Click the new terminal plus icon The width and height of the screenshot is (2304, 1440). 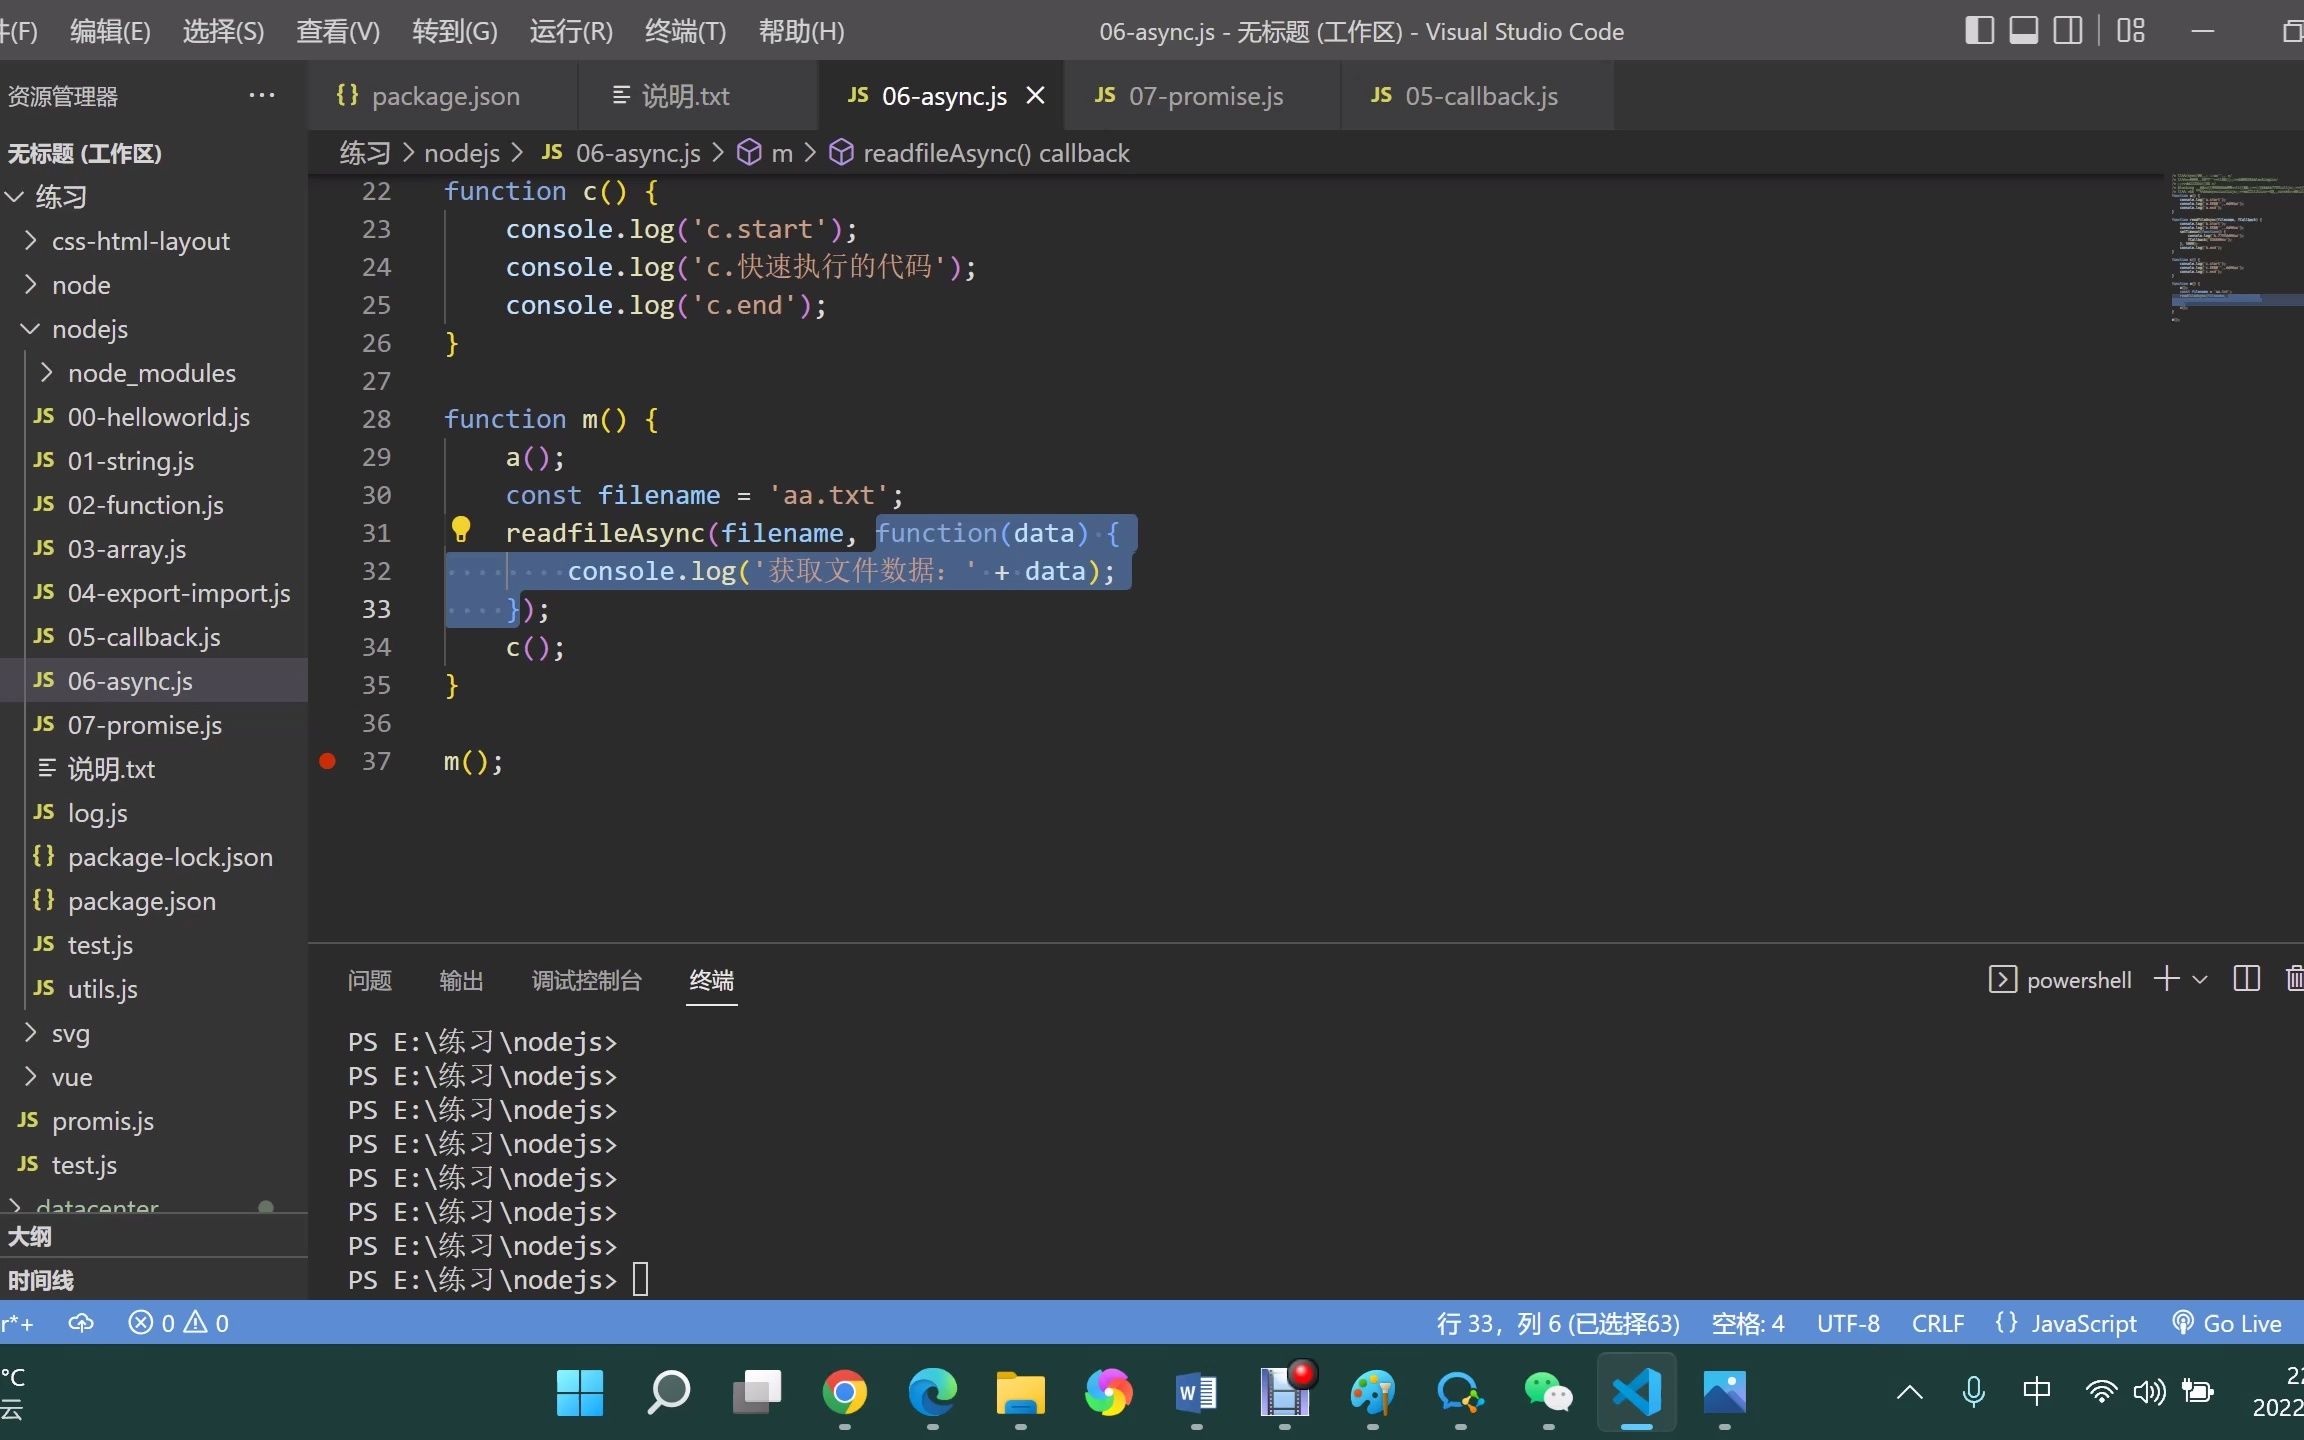[2166, 979]
